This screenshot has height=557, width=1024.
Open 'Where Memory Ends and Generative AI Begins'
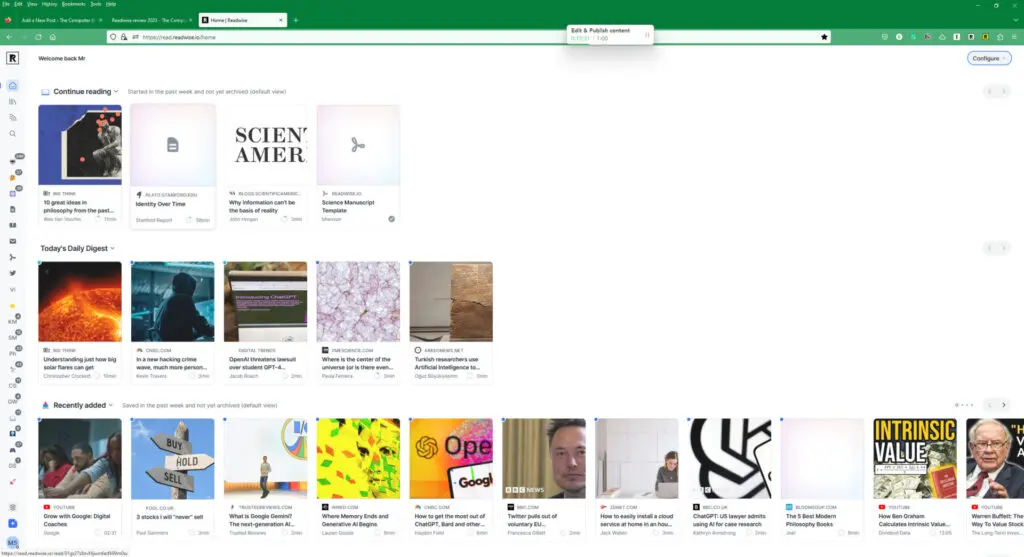click(x=358, y=478)
